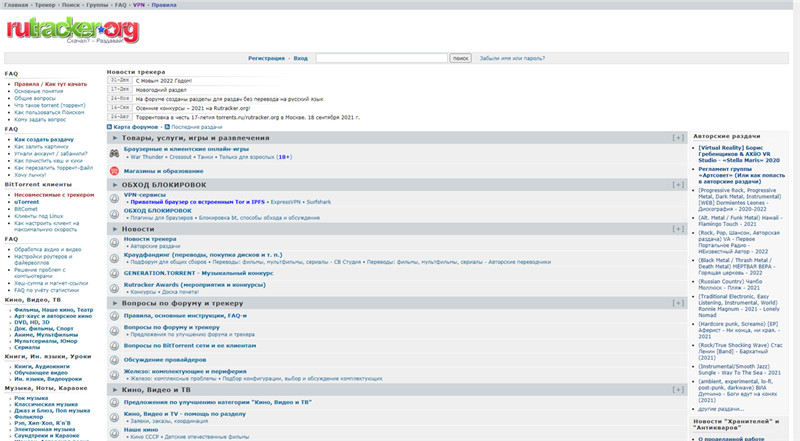This screenshot has height=441, width=800.
Task: Open Кино СССР subforum link
Action: [144, 437]
